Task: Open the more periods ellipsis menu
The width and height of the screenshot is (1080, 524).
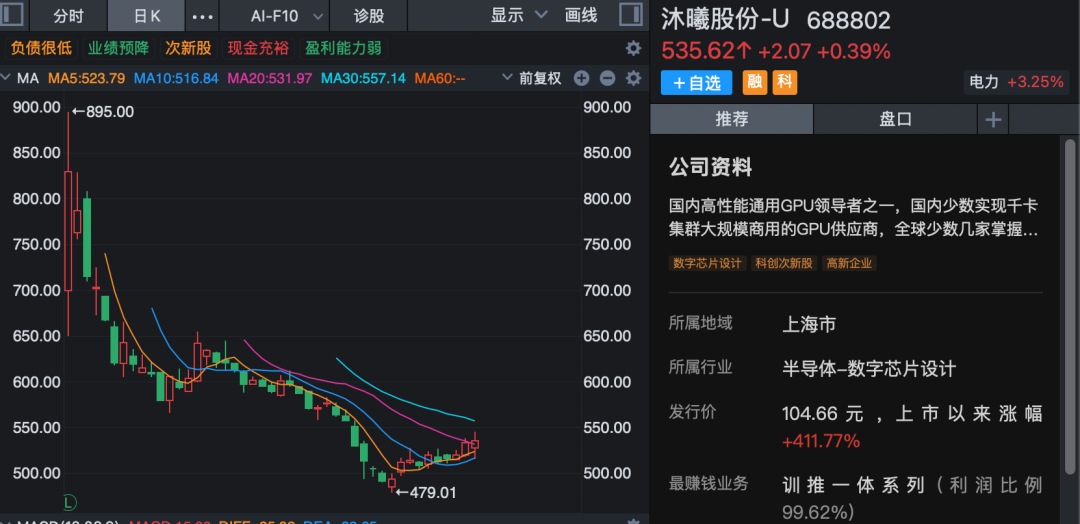Action: tap(202, 16)
